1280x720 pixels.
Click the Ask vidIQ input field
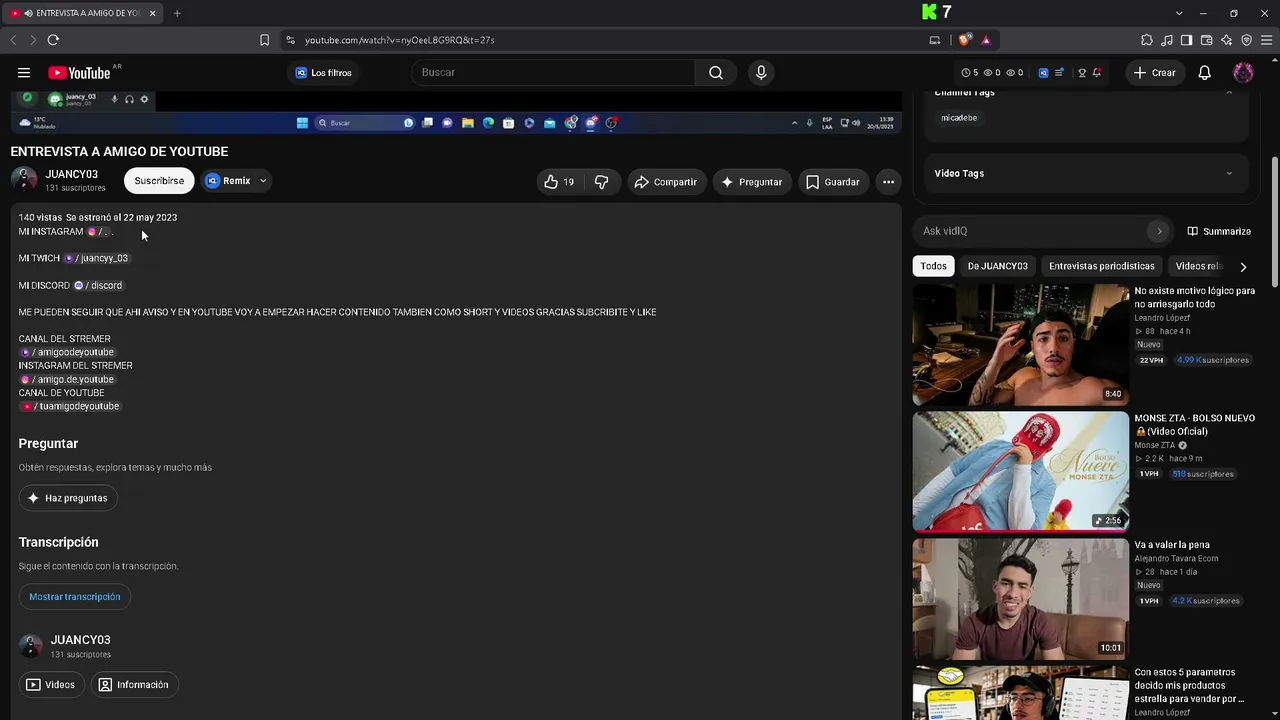click(1031, 231)
